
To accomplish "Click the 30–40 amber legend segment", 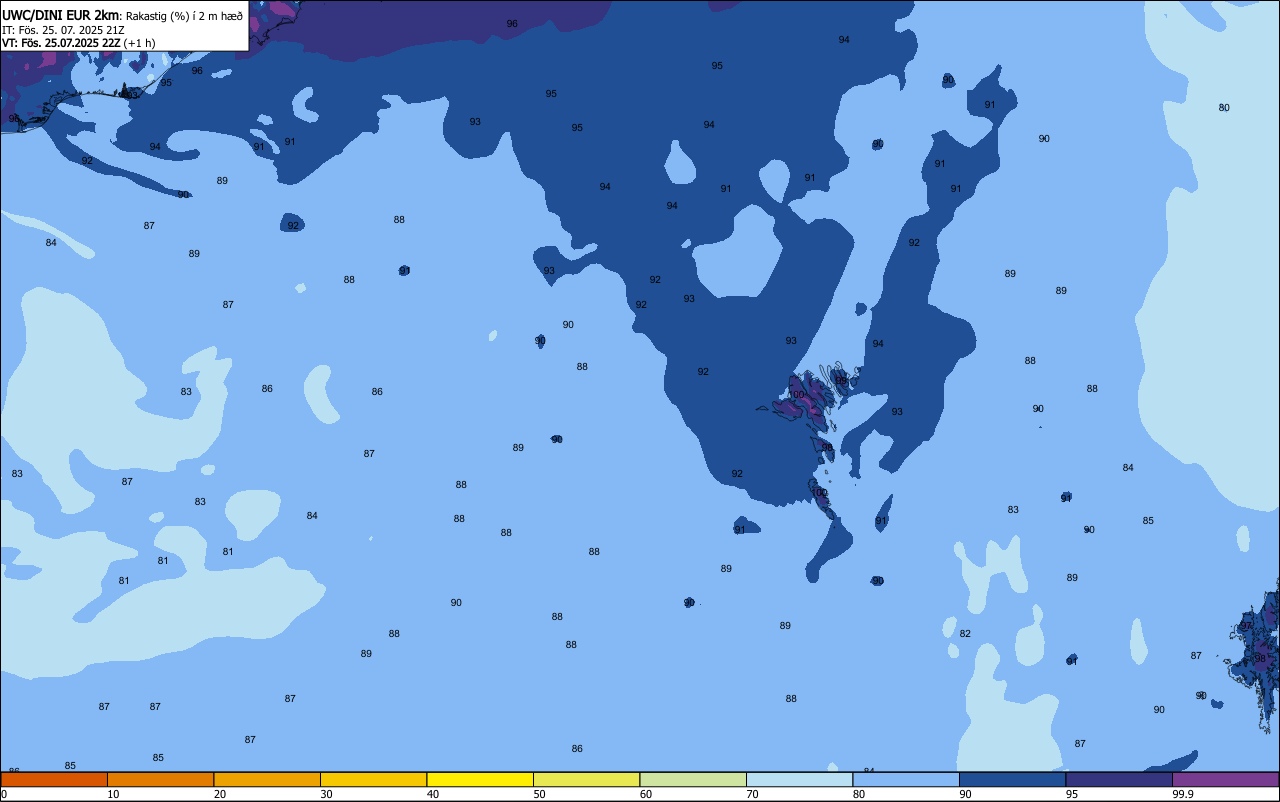I will coord(373,779).
